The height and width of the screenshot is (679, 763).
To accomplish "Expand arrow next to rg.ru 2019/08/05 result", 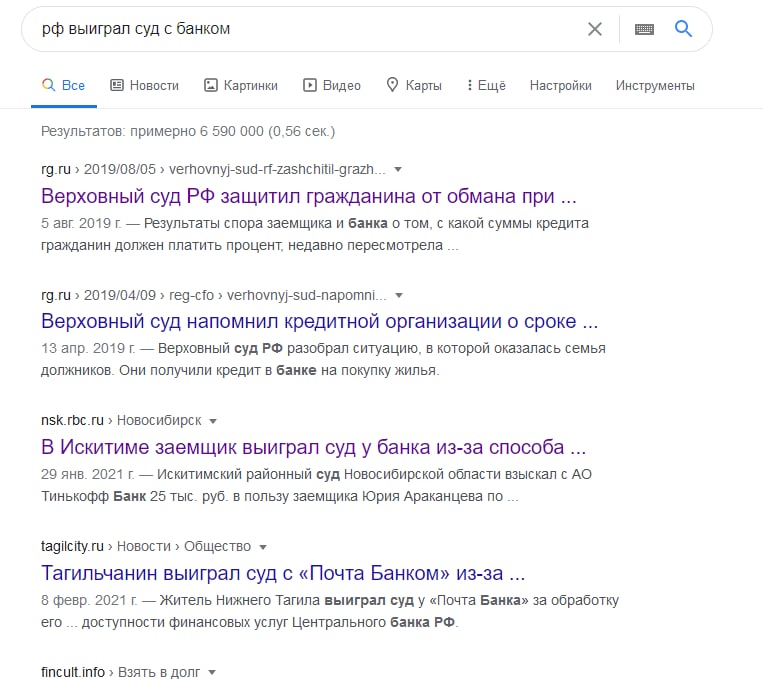I will click(398, 169).
